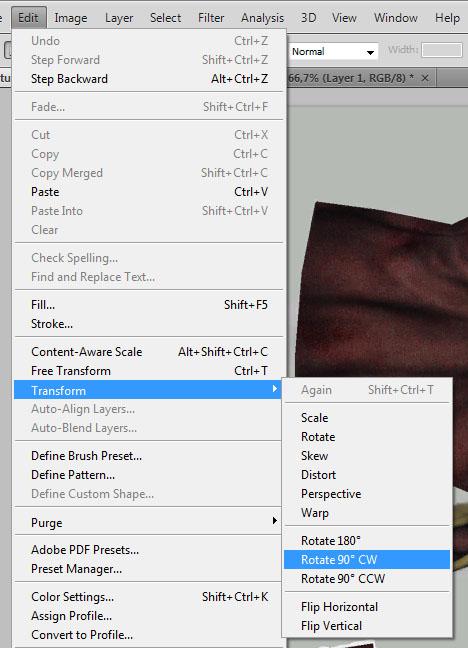Click the Width input field
The width and height of the screenshot is (468, 648).
[442, 50]
